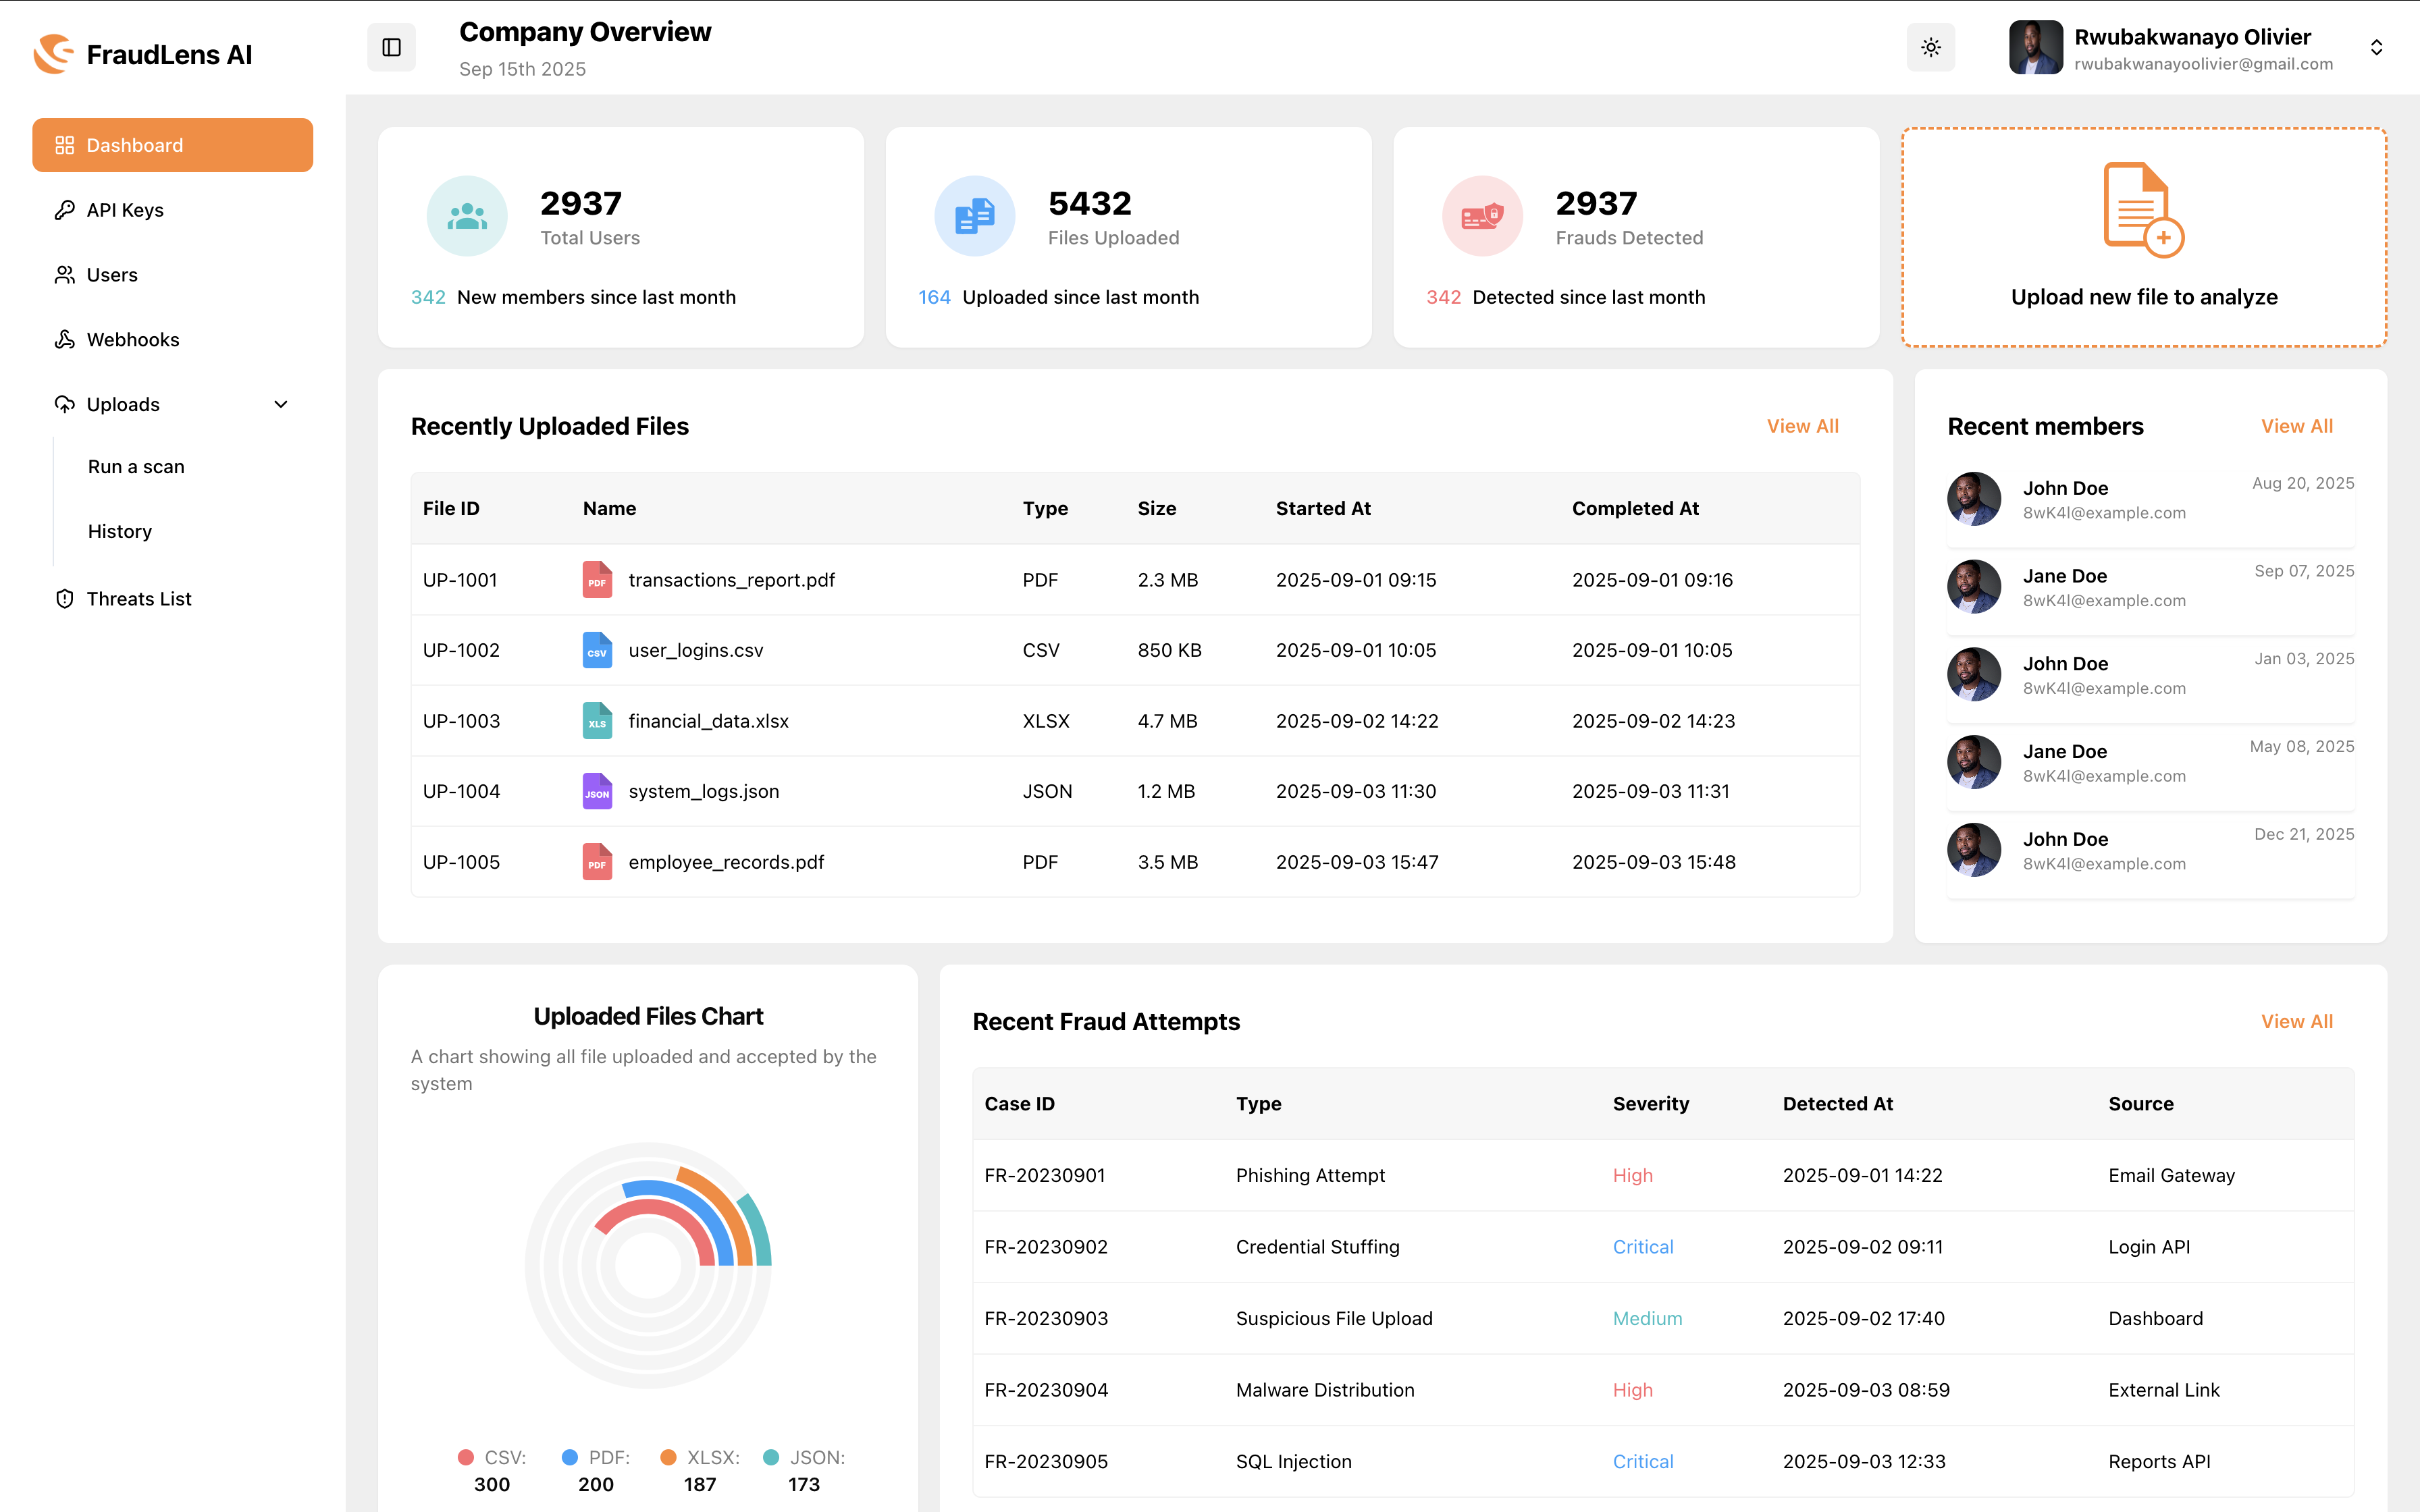Click the PDF icon for transactions_report.pdf
Image resolution: width=2420 pixels, height=1512 pixels.
597,580
